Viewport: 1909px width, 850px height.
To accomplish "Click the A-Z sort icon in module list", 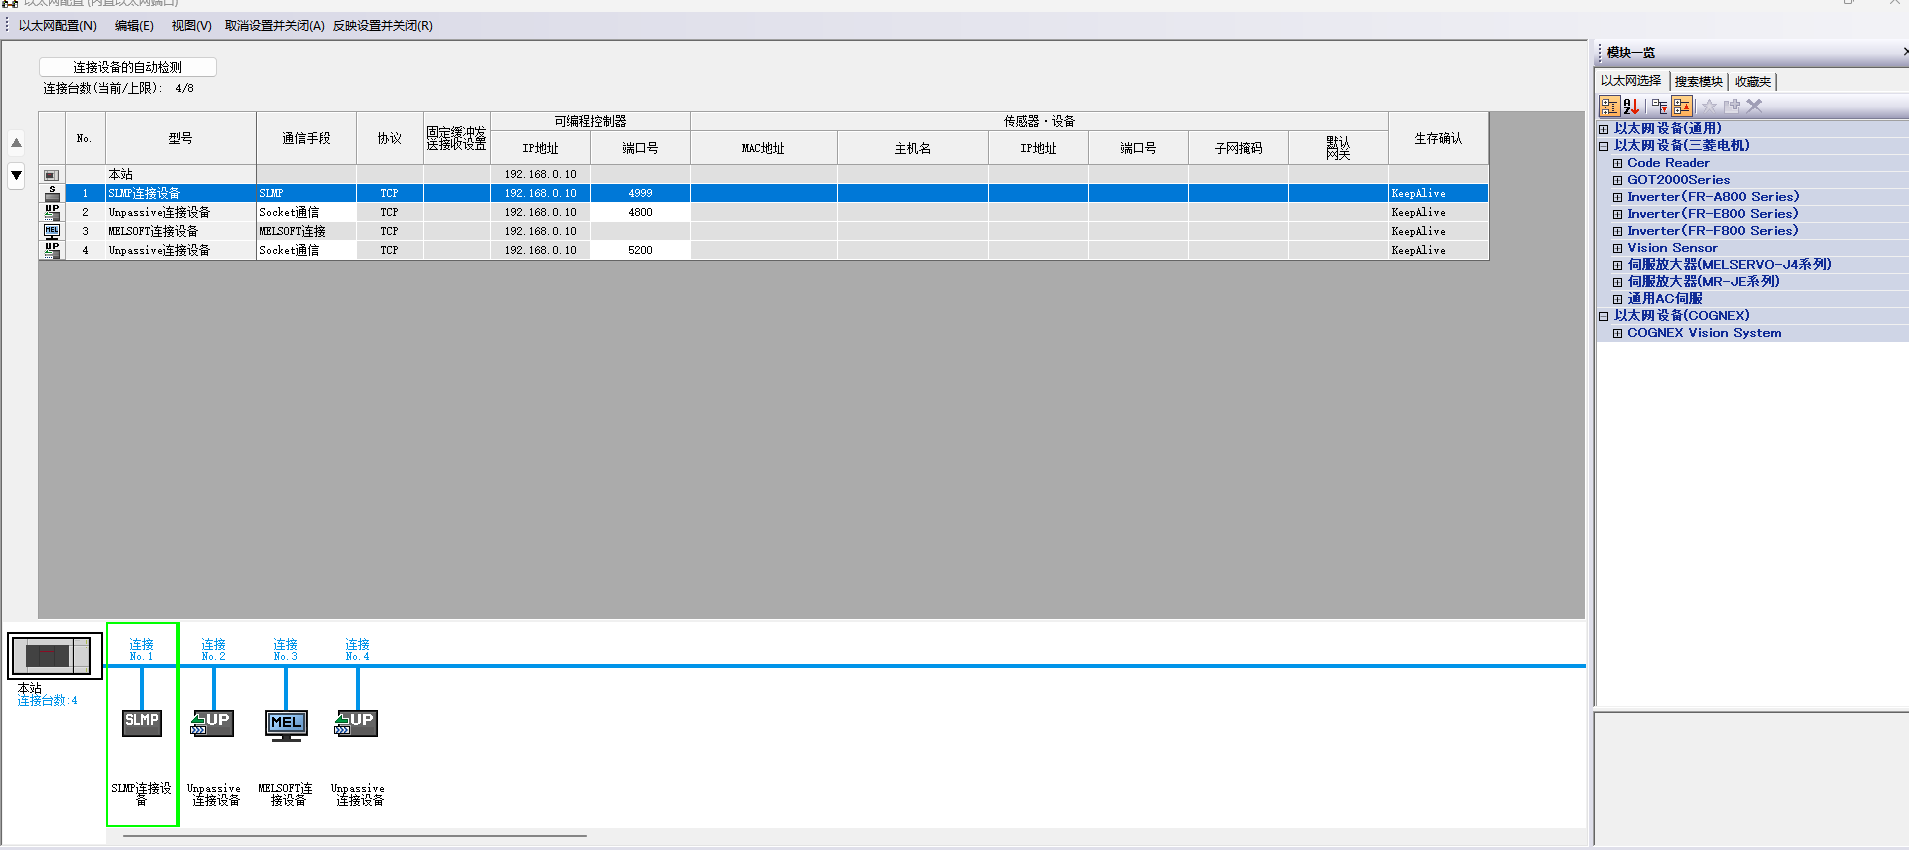I will (1631, 106).
